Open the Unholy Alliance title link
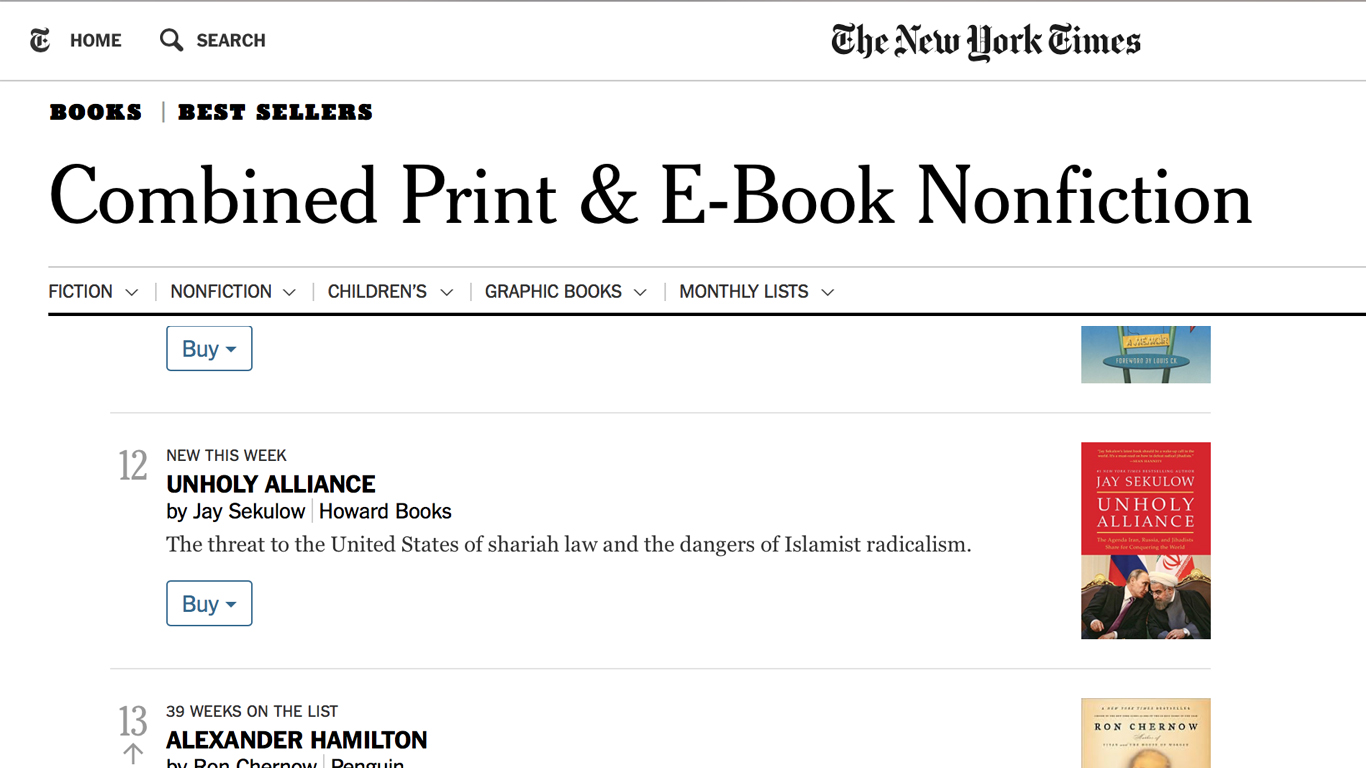 271,484
